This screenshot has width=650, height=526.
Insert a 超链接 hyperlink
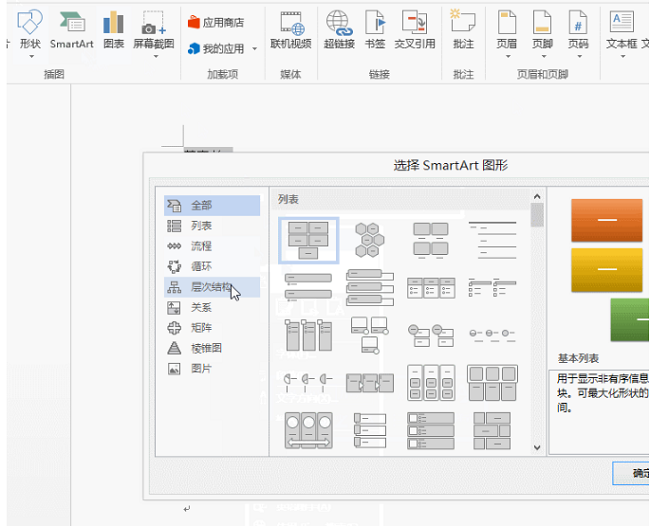pyautogui.click(x=339, y=30)
